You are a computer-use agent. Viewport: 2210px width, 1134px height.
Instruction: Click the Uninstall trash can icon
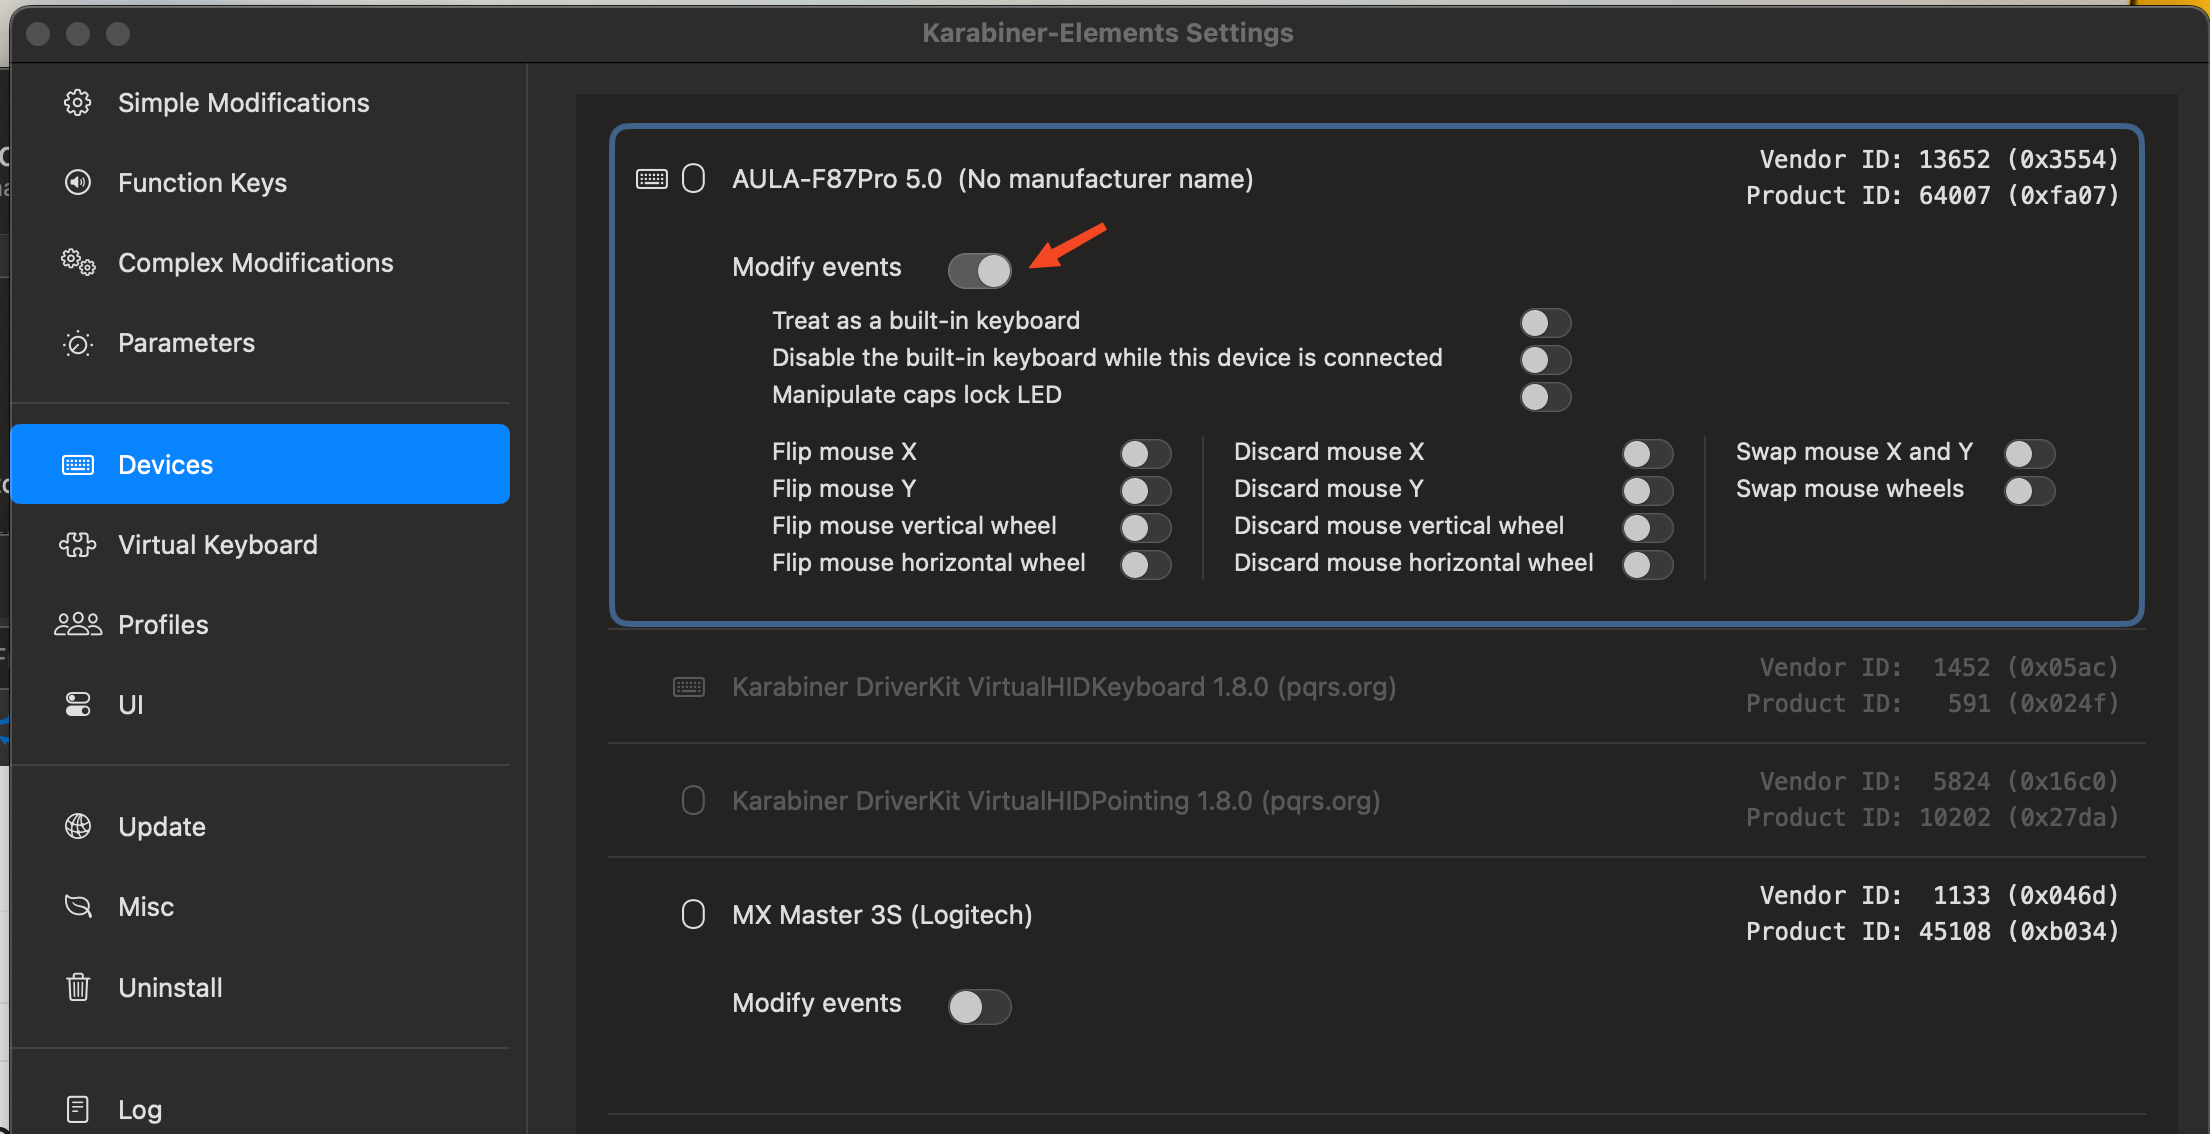78,988
